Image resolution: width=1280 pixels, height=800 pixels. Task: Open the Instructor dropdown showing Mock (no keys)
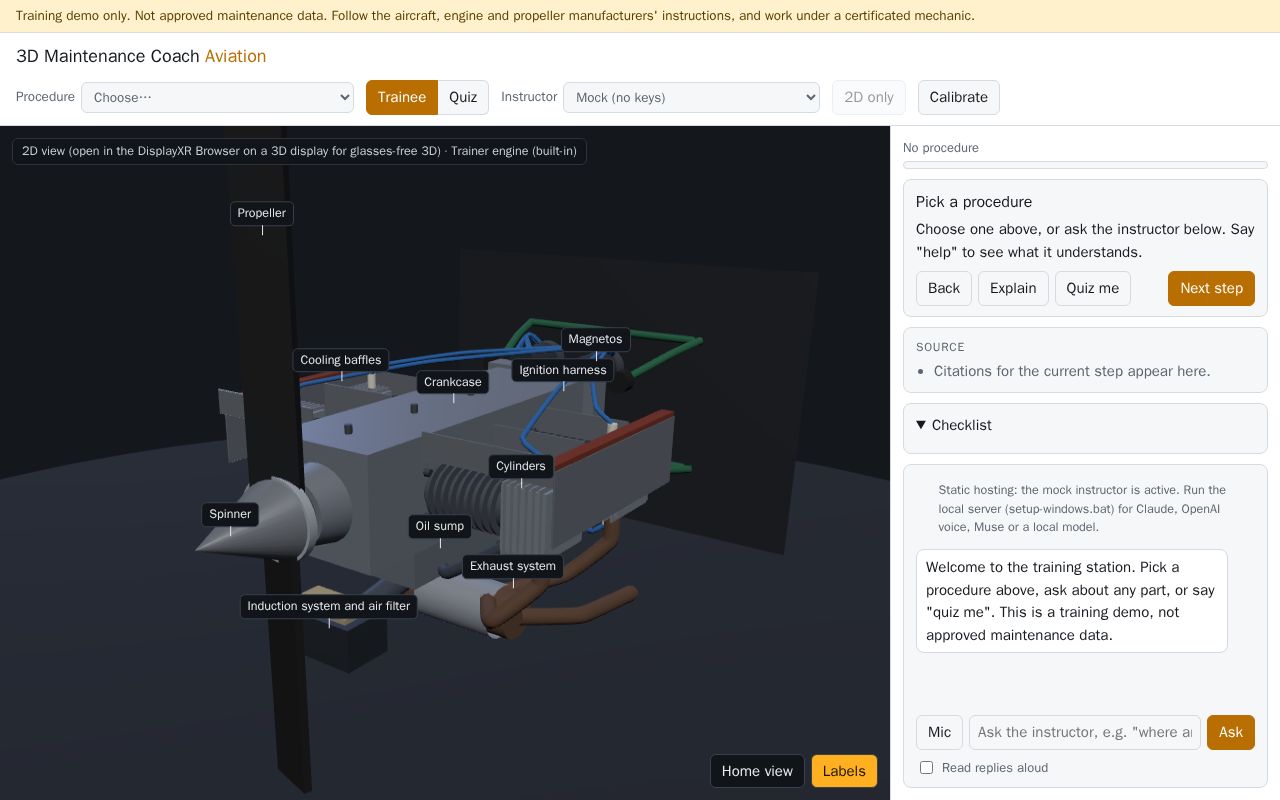click(x=691, y=97)
